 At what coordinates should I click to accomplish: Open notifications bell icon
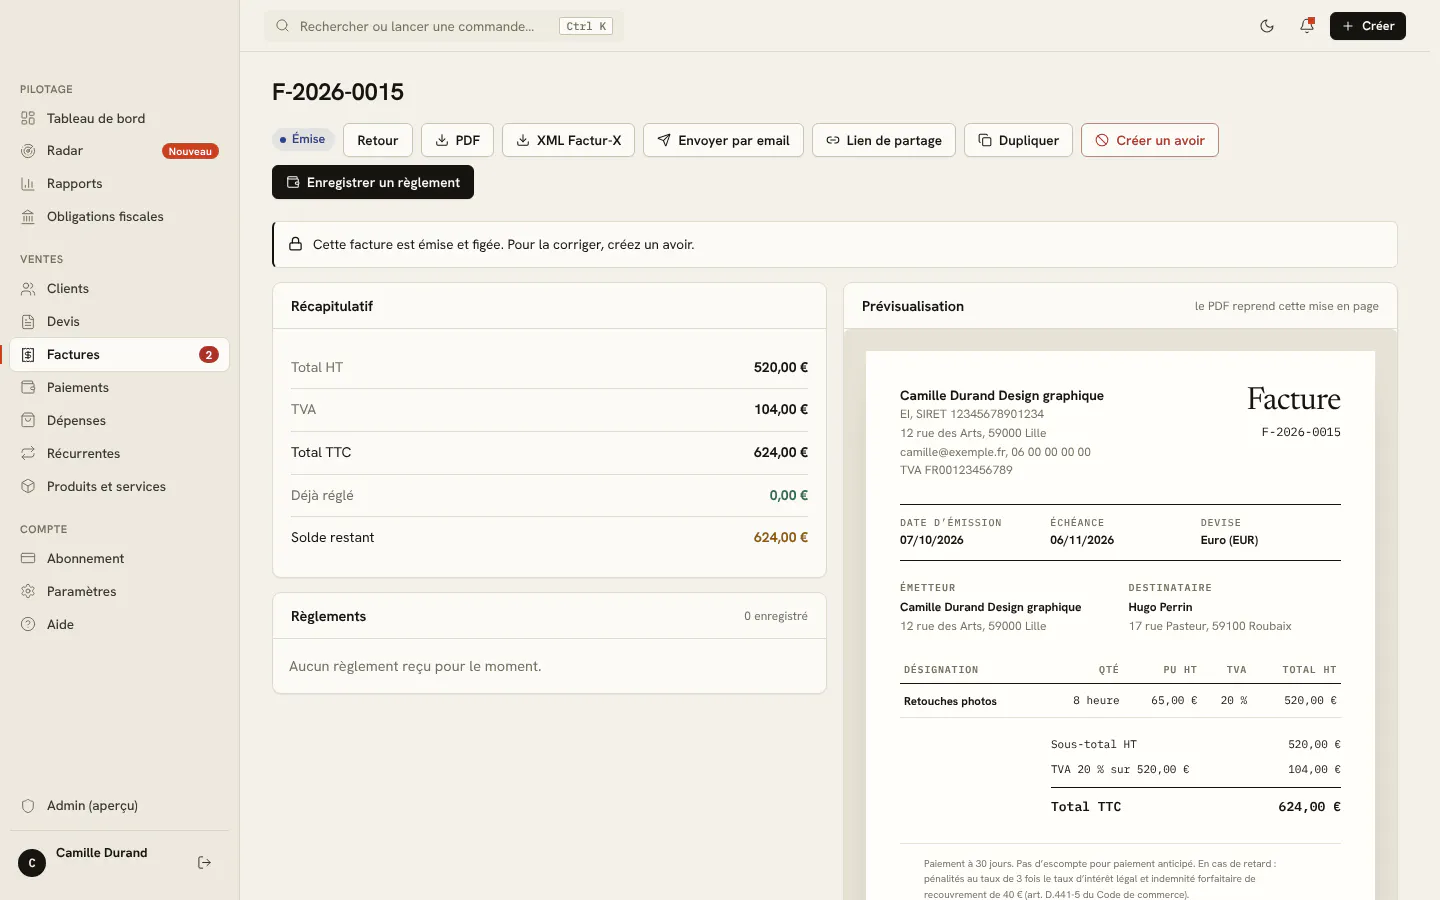(1307, 26)
